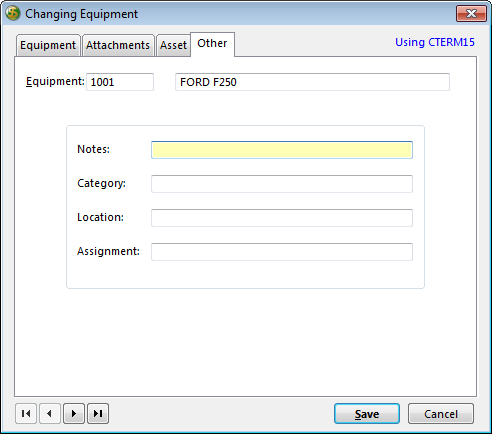The height and width of the screenshot is (434, 492).
Task: Click the Equipment field label
Action: [x=55, y=82]
